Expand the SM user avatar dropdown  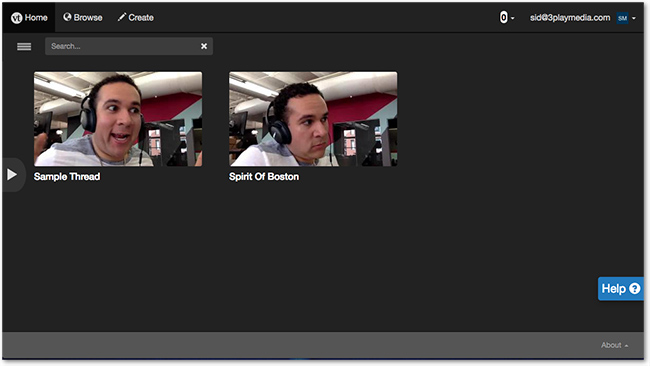[626, 18]
